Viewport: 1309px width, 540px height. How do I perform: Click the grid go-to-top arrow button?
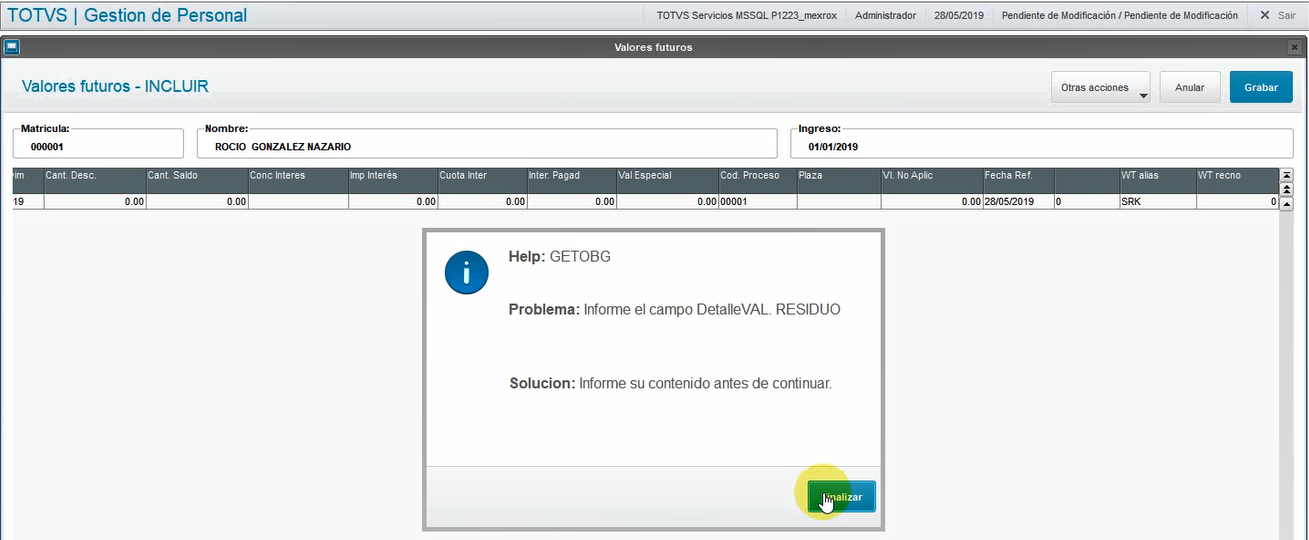tap(1286, 175)
